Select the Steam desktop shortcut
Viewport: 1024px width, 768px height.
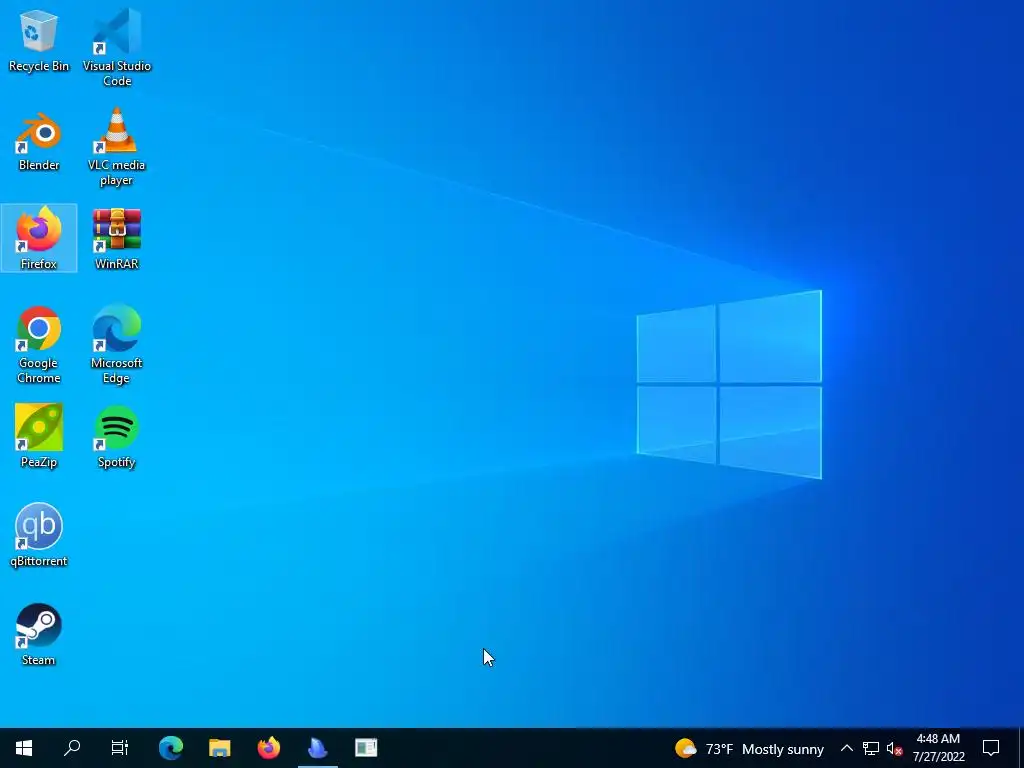(39, 634)
